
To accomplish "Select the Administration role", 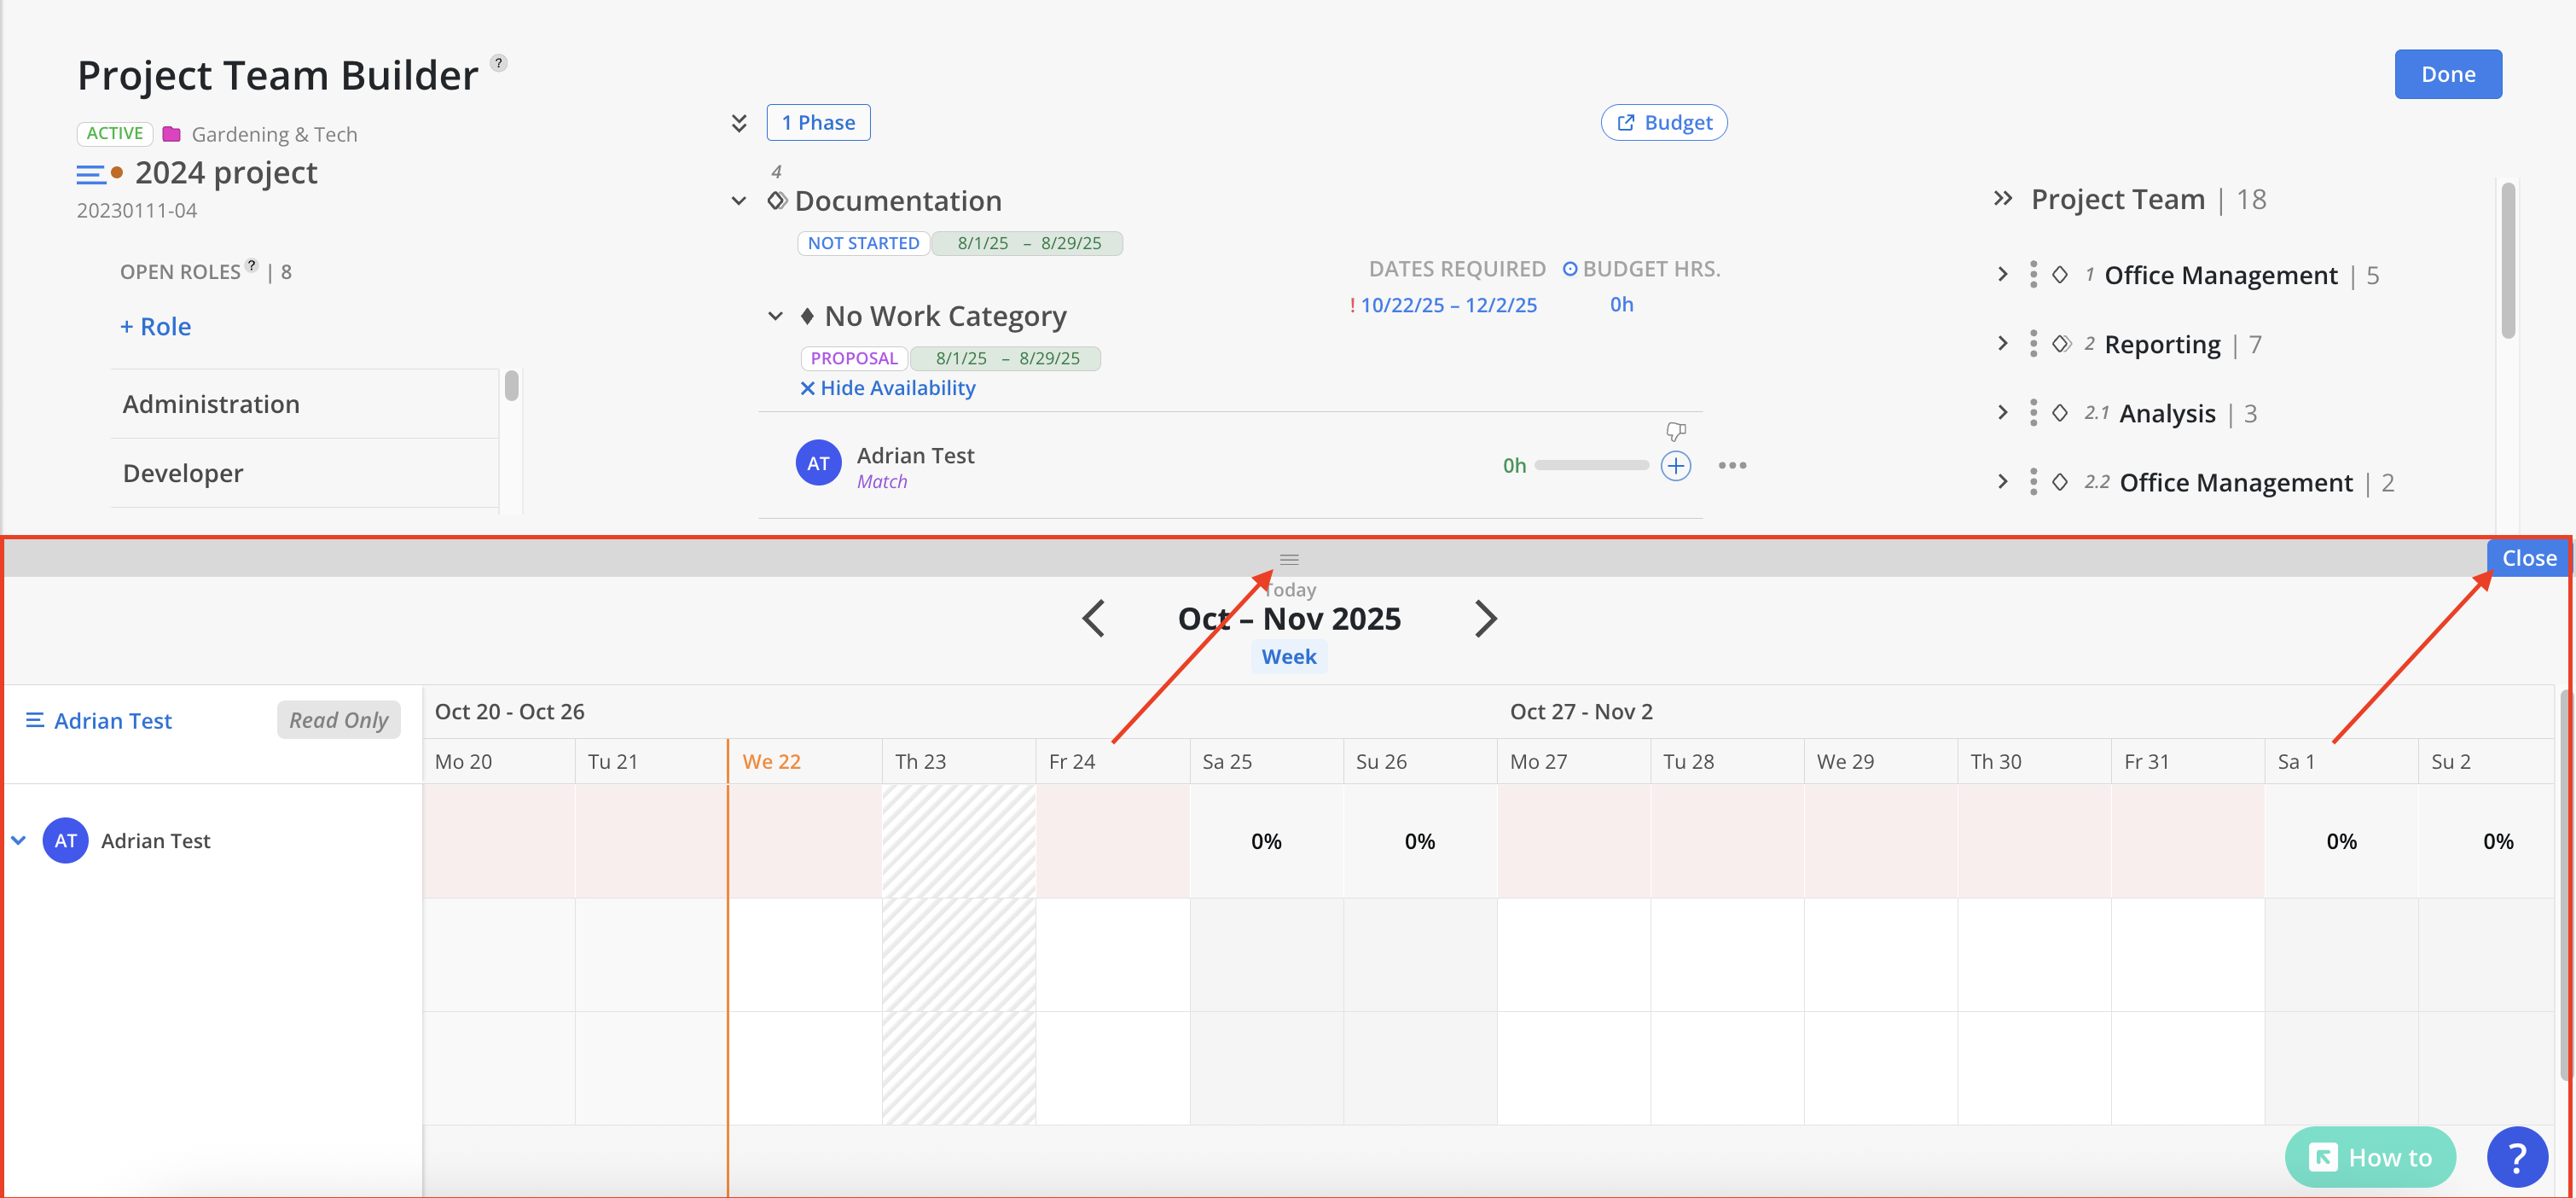I will click(211, 404).
